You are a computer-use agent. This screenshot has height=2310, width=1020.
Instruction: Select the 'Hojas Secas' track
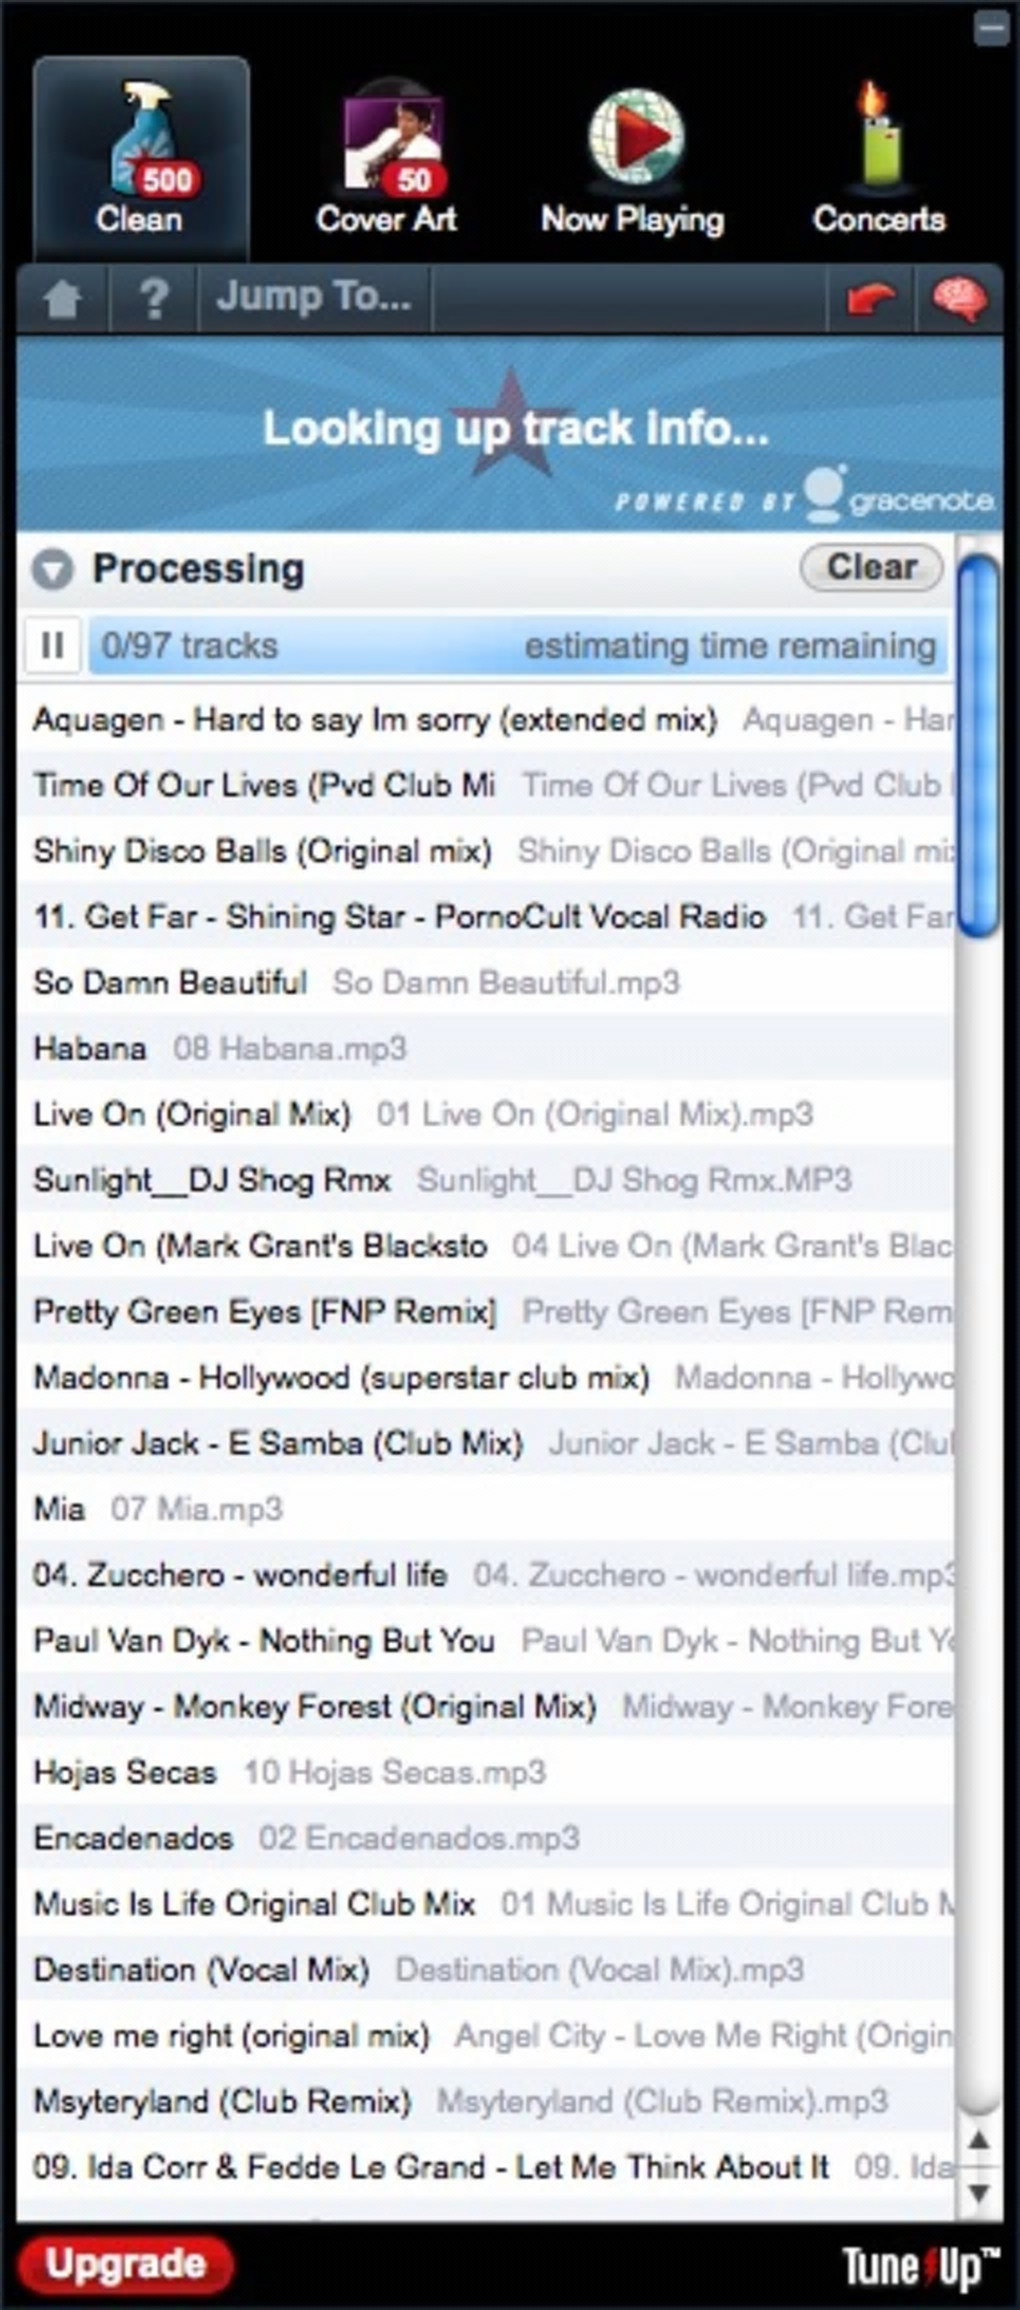click(x=485, y=1772)
